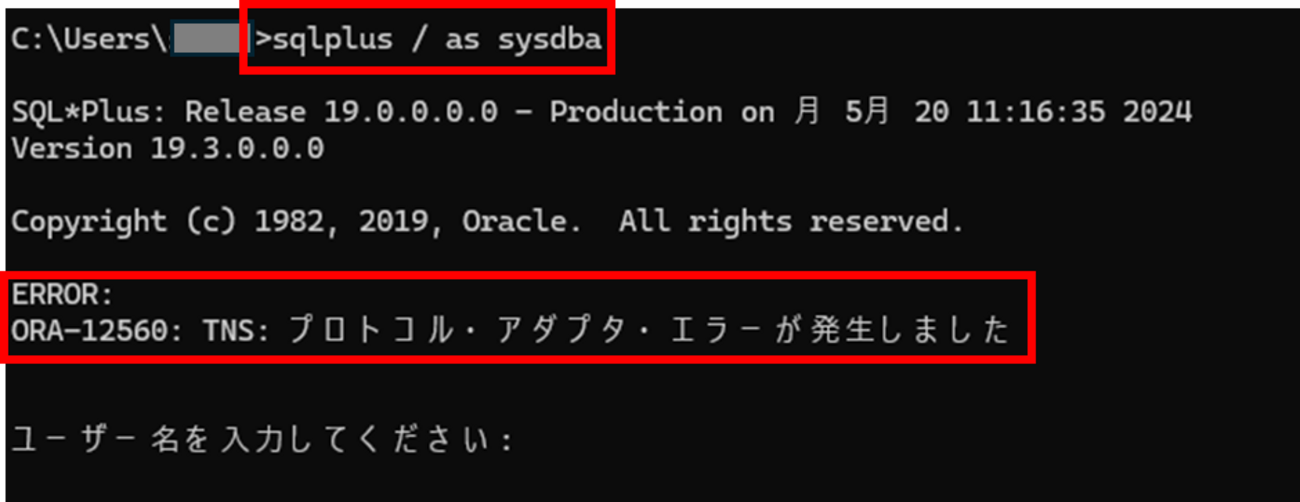Click the typed sqlplus command word
Viewport: 1300px width, 502px height.
[335, 39]
